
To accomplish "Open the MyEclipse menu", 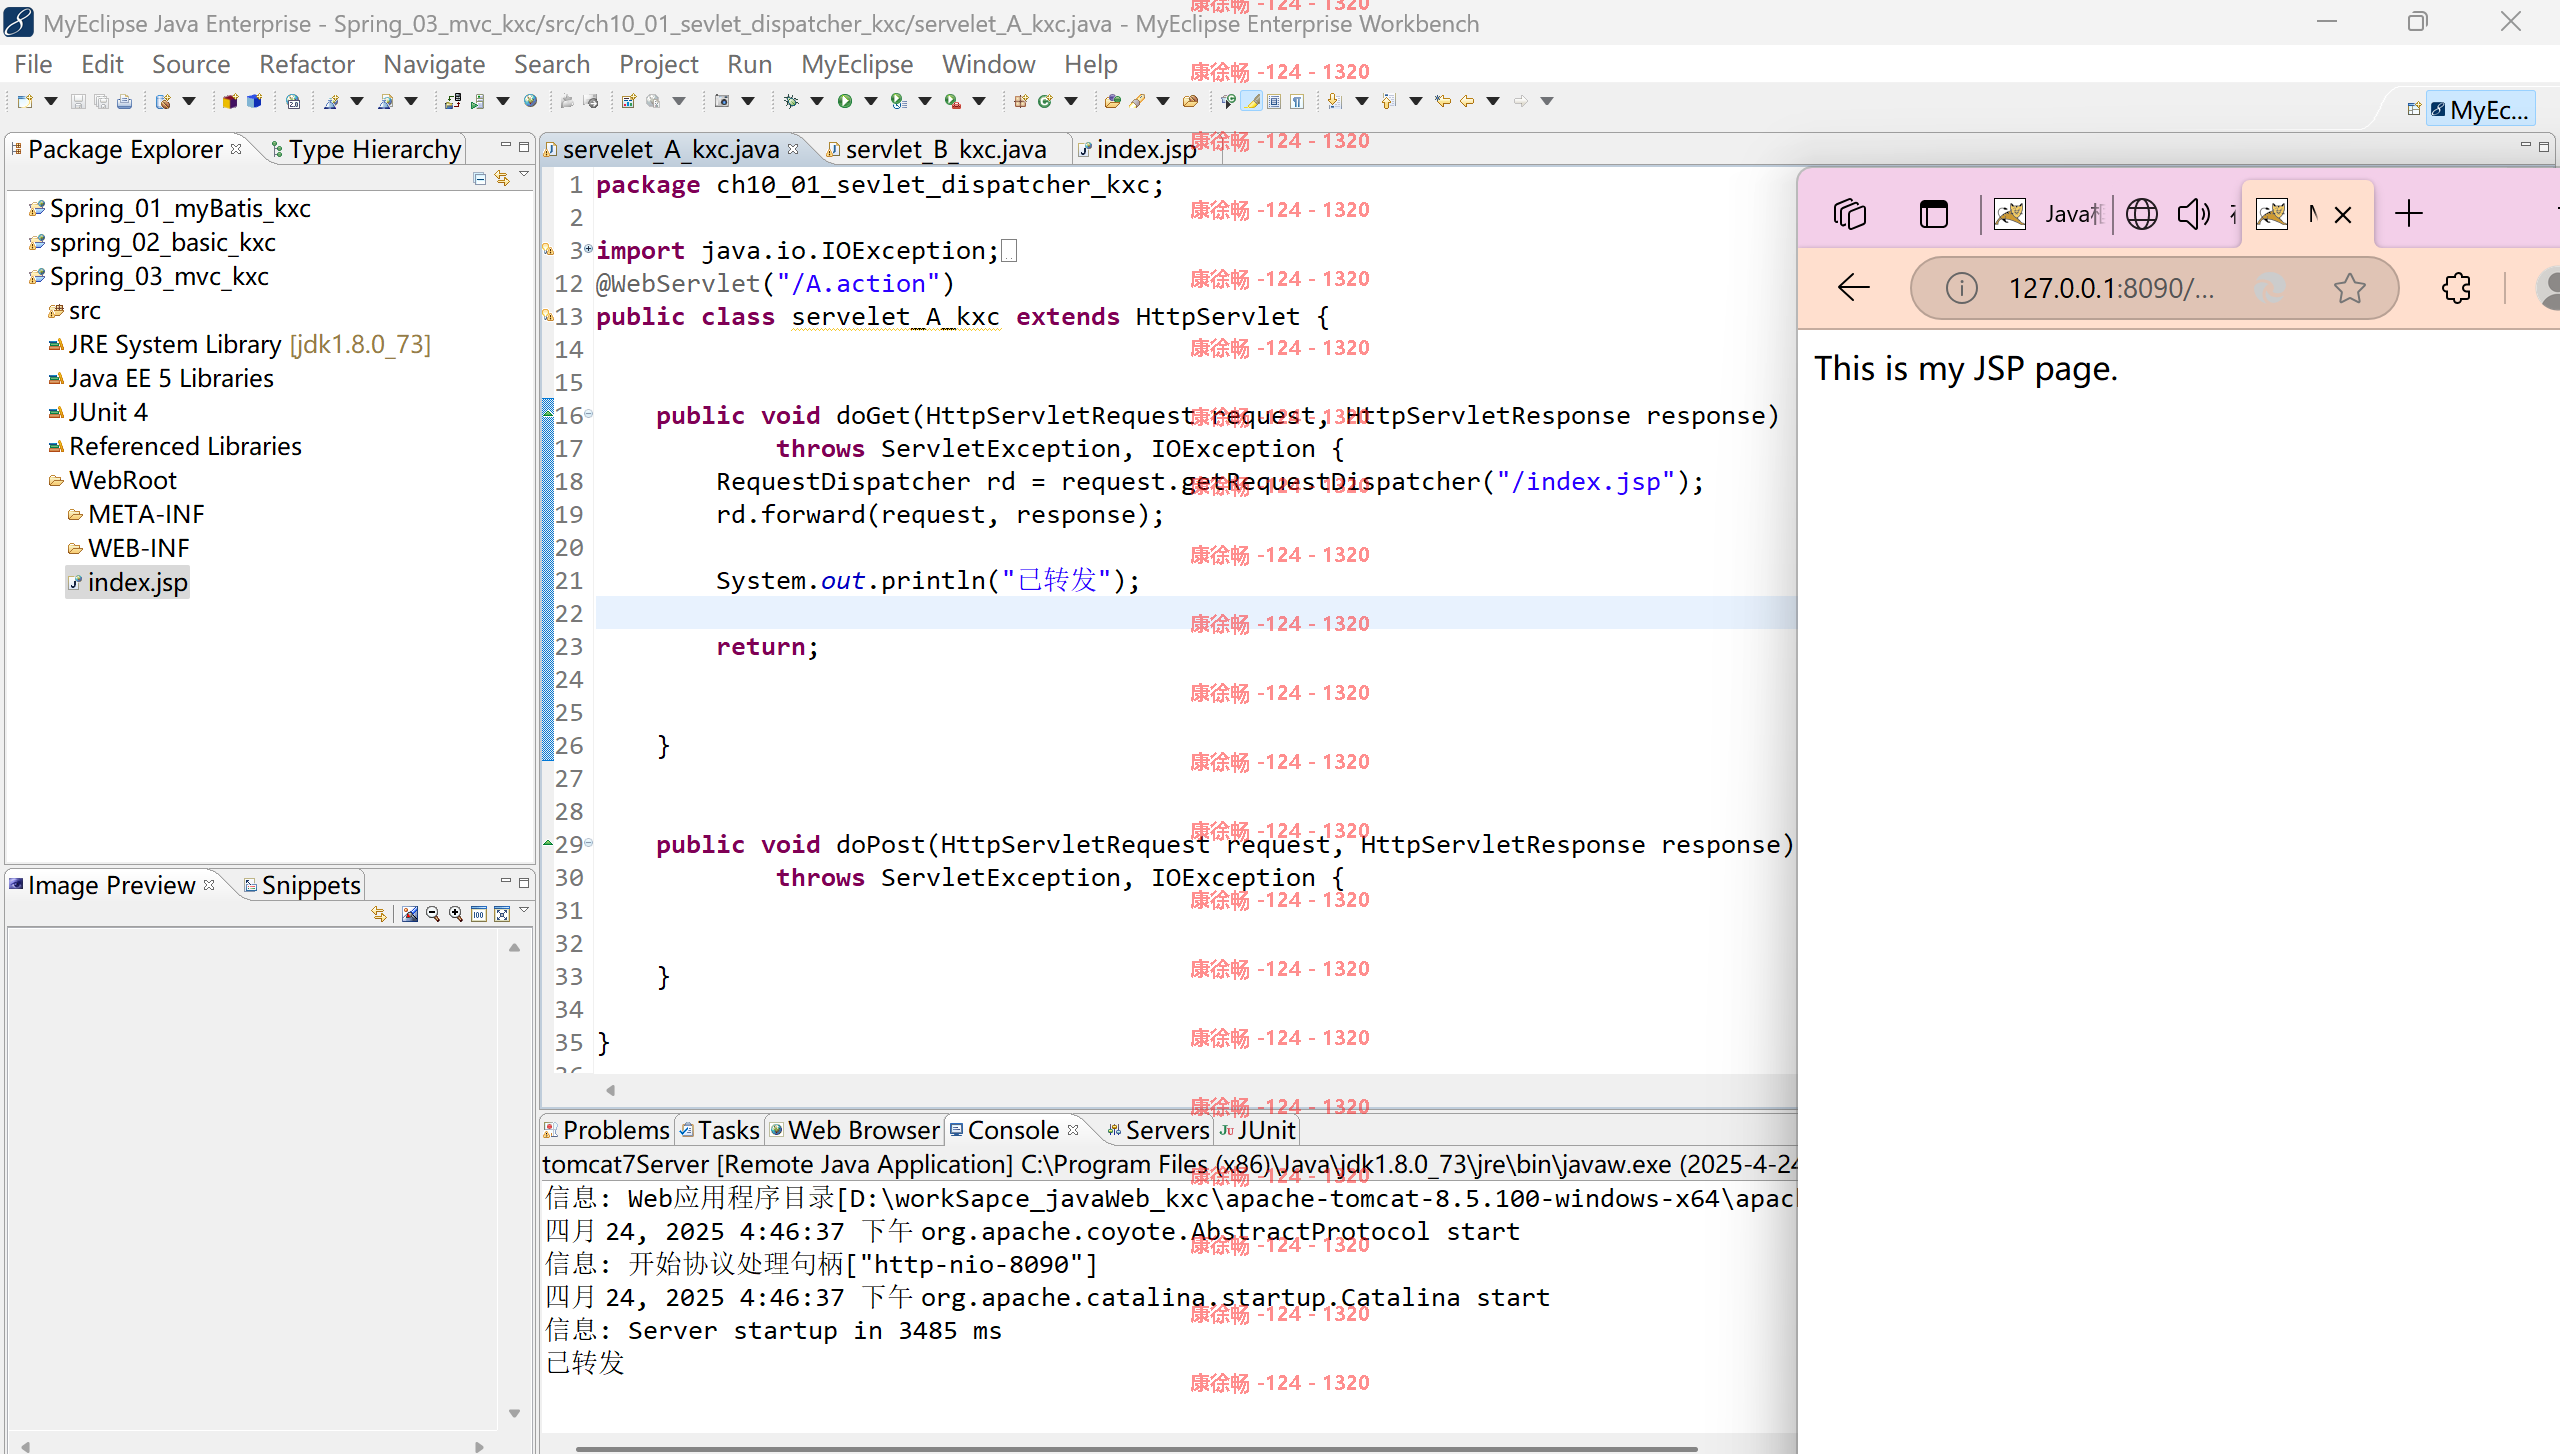I will (857, 64).
